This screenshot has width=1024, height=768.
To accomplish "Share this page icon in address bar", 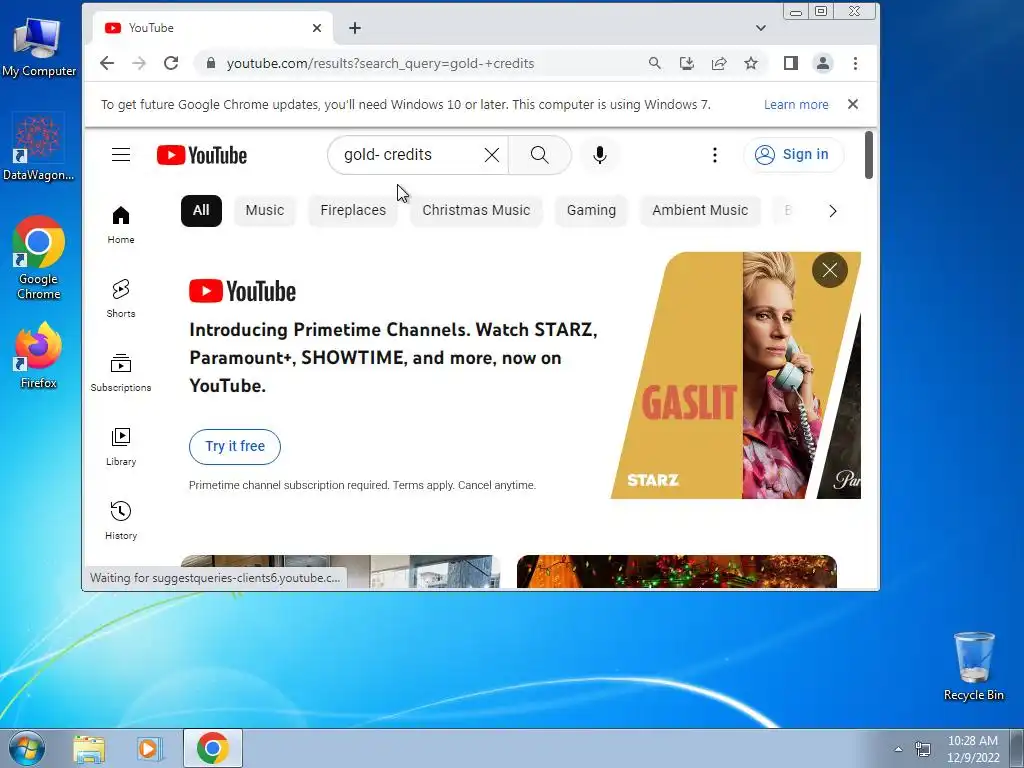I will click(719, 63).
